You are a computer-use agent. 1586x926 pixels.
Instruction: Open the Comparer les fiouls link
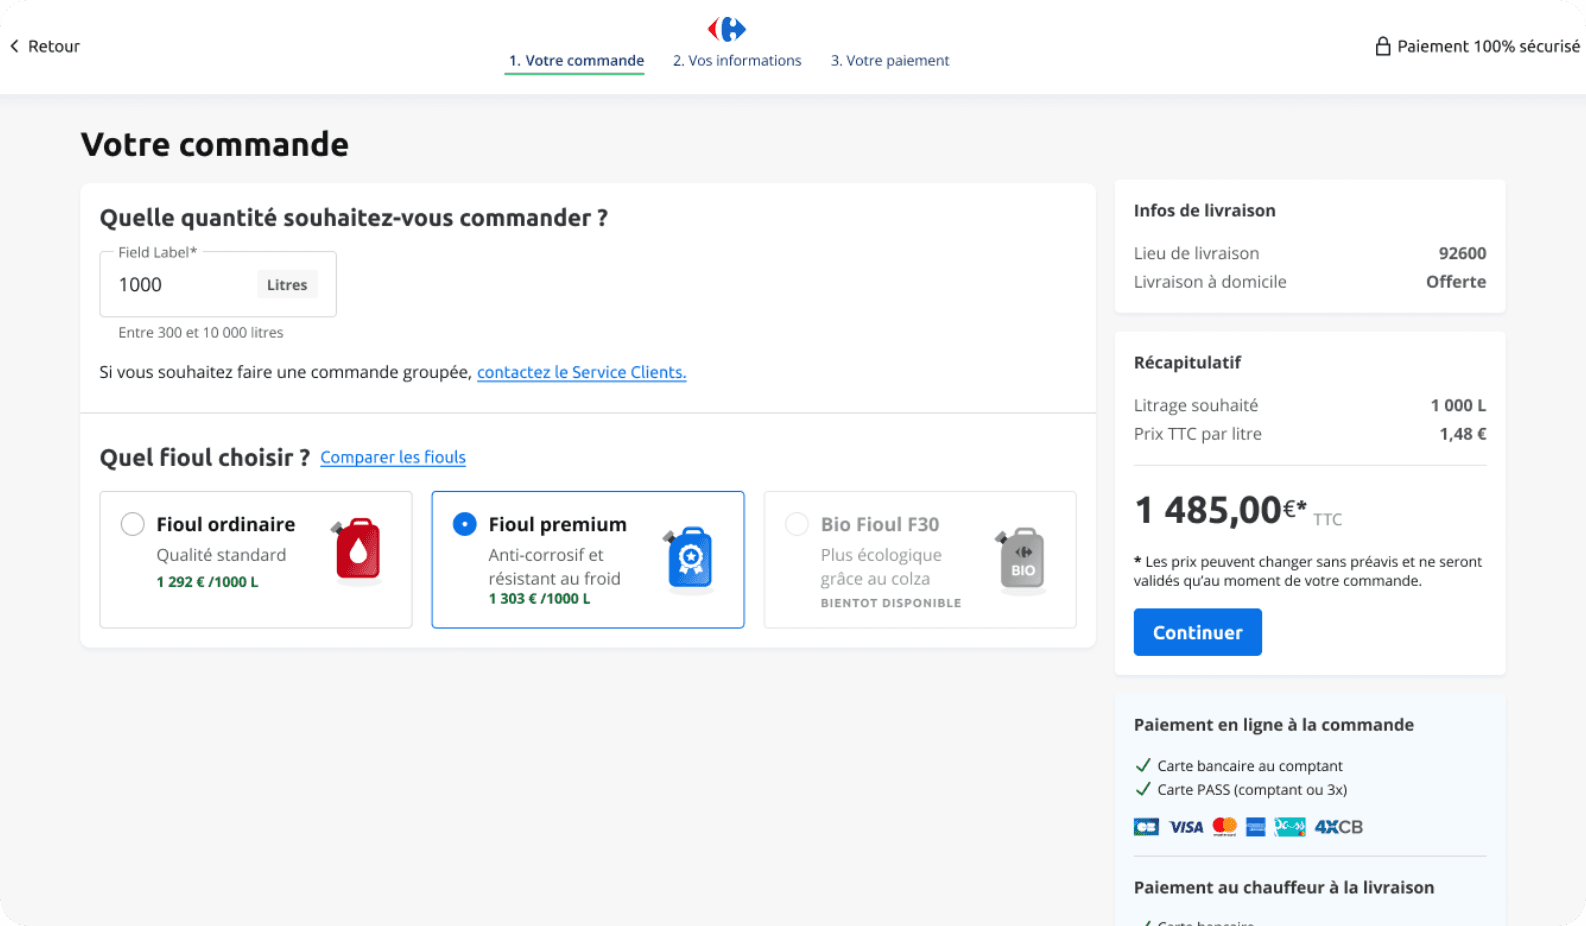(x=392, y=457)
